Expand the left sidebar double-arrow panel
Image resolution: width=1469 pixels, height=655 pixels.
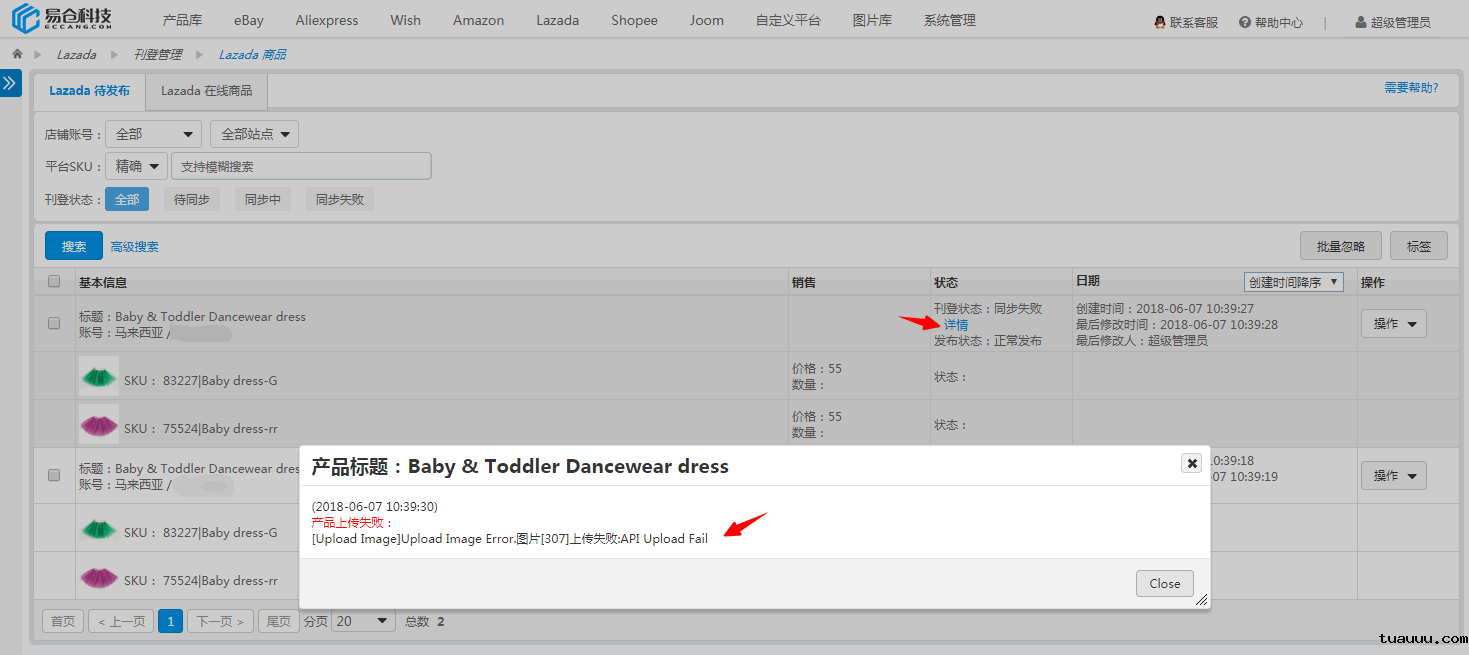click(x=10, y=83)
